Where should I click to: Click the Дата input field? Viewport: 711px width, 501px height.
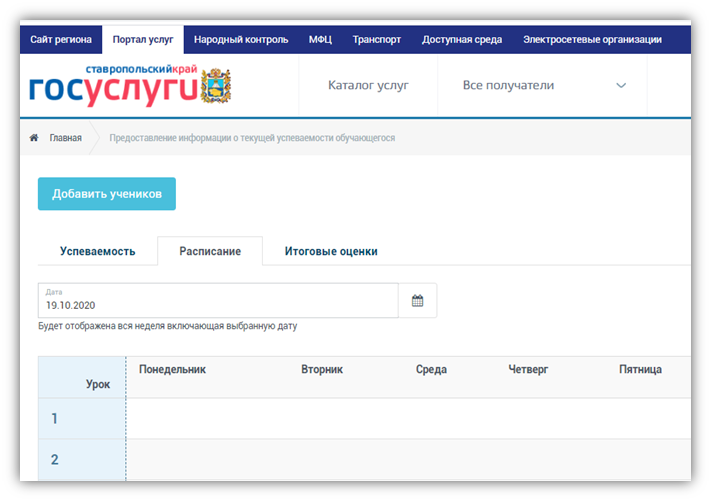coord(218,301)
